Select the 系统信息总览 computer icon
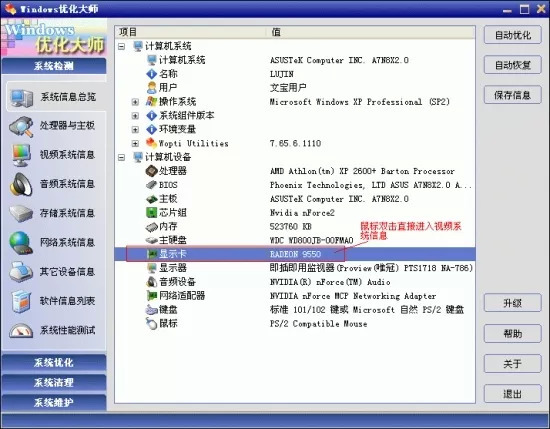Screen dimensions: 550x429 point(21,98)
